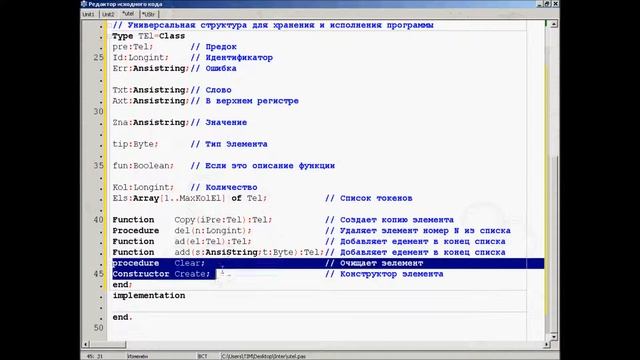
Task: Click the horizontal scrollbar thumb
Action: [x=108, y=344]
